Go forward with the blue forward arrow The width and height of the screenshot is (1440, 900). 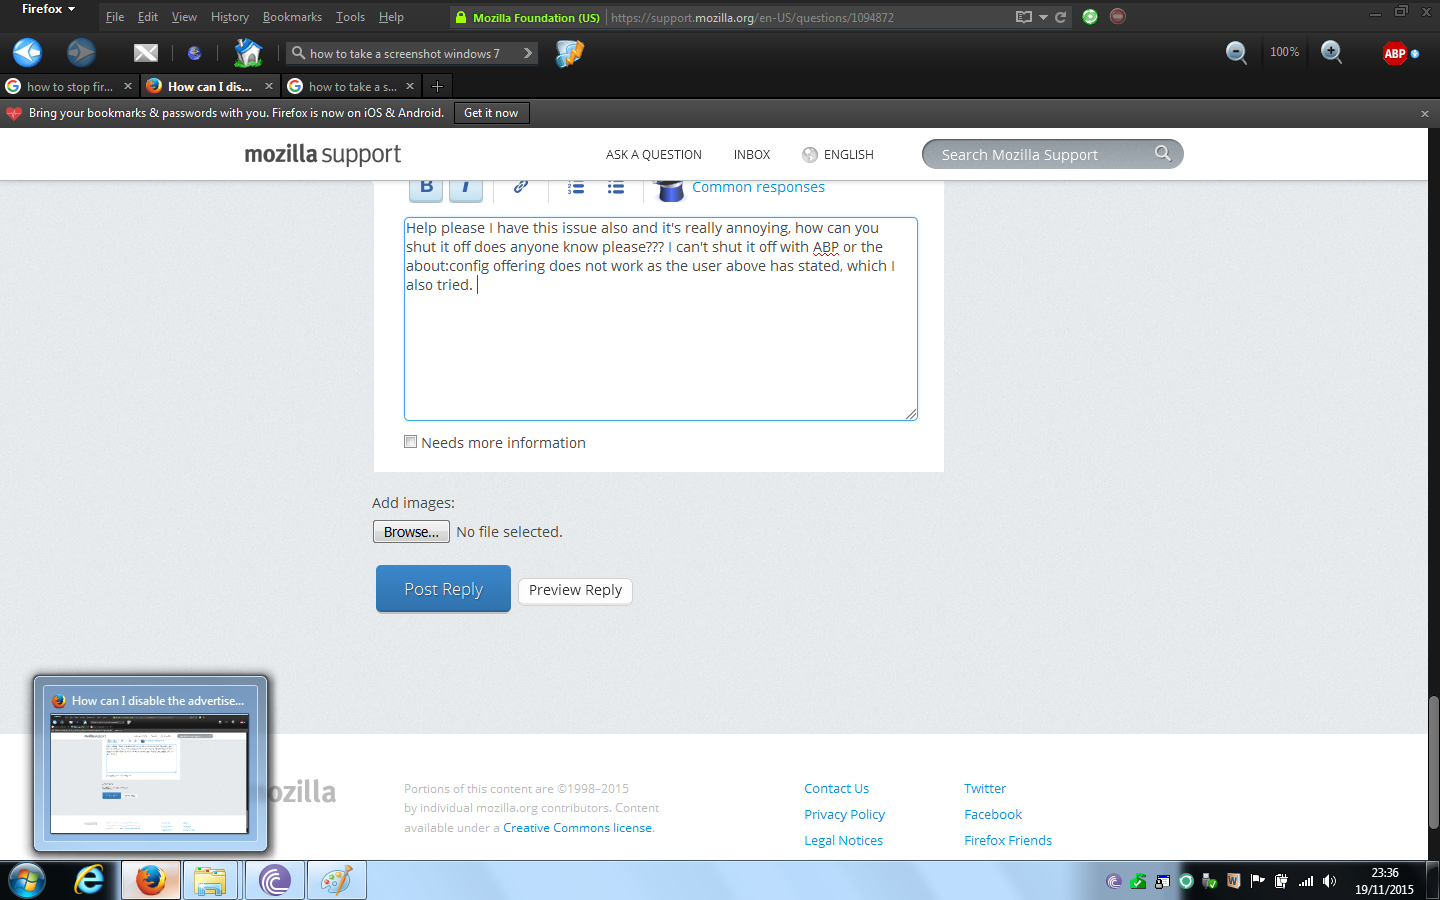(x=81, y=52)
